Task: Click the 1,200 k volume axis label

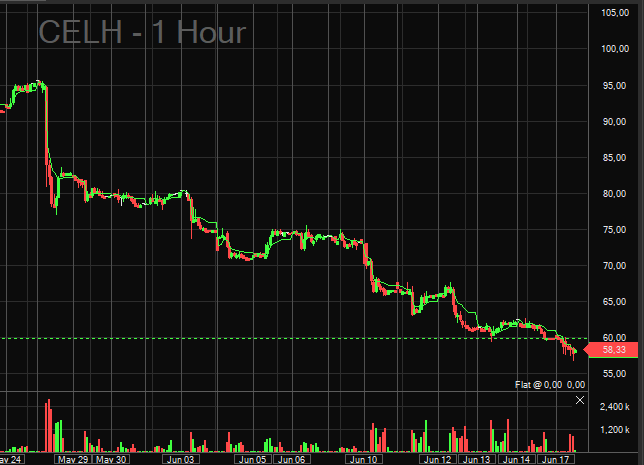Action: 614,430
